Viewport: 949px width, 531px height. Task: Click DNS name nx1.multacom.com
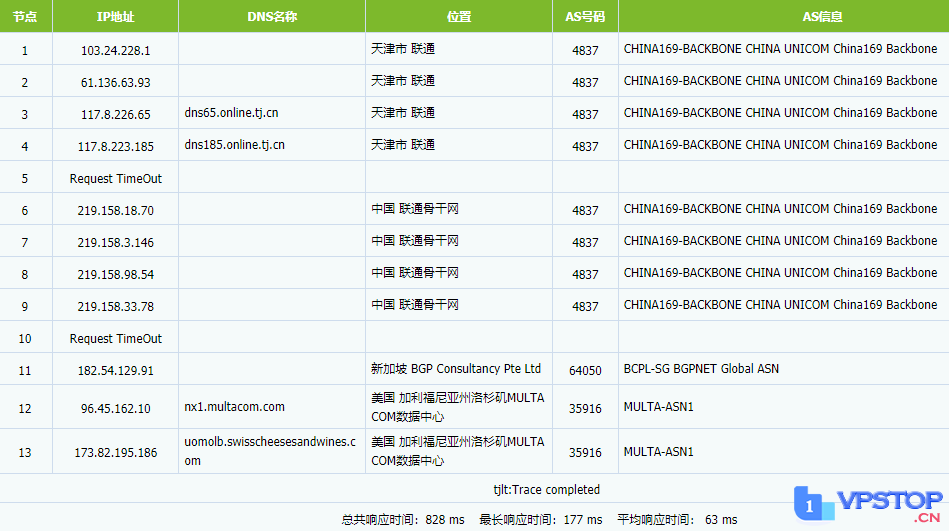point(234,407)
